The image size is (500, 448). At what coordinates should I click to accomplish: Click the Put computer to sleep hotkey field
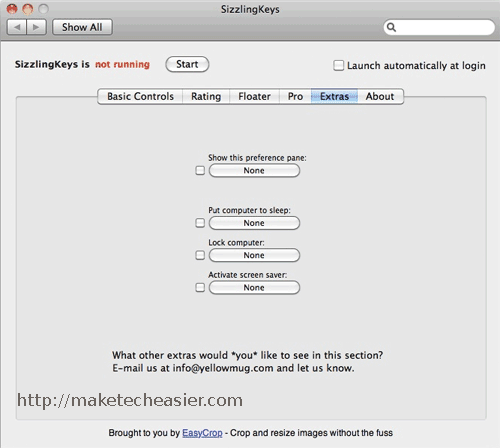[x=254, y=223]
